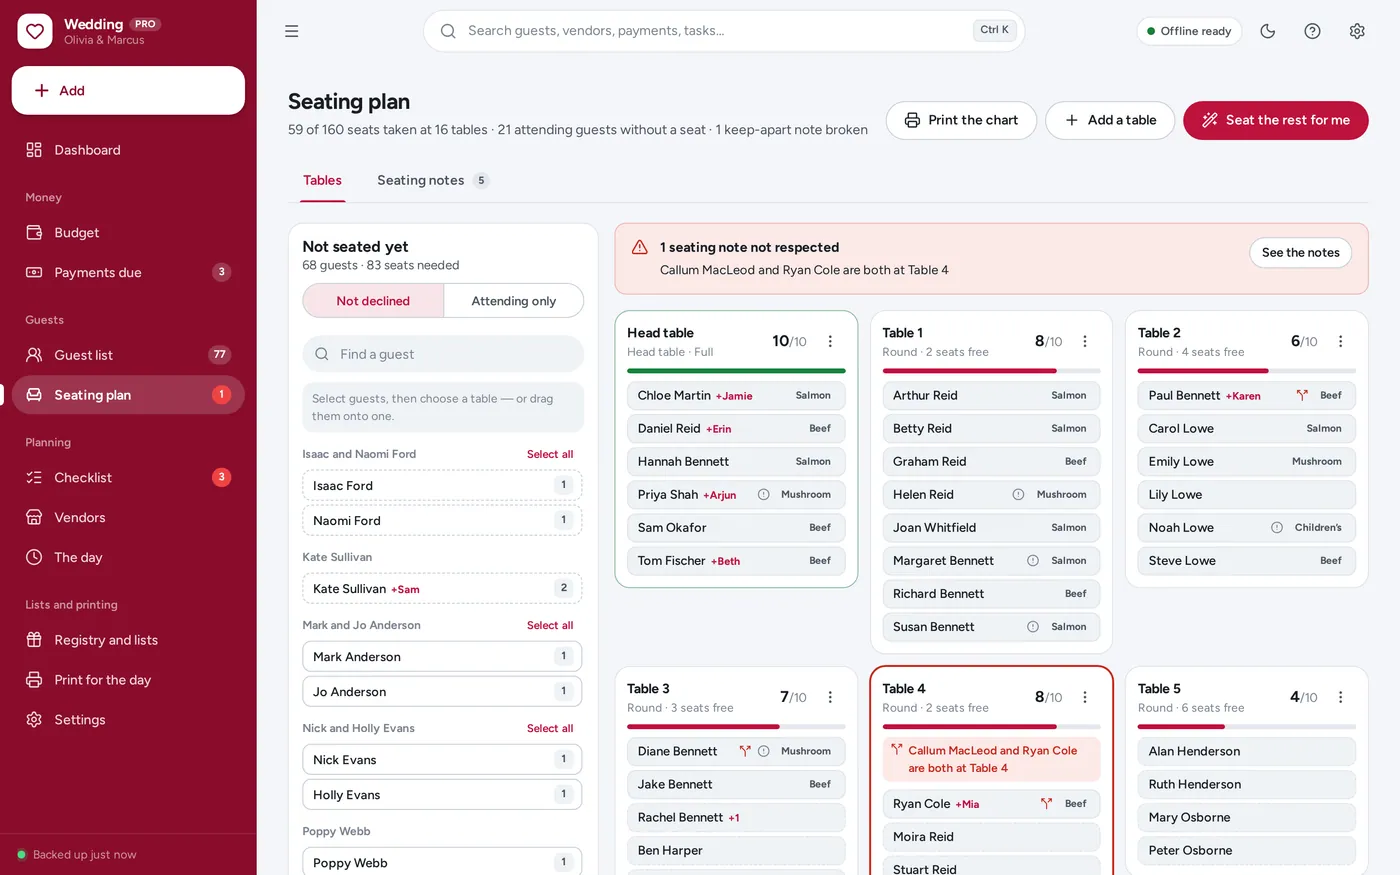1400x875 pixels.
Task: Click the info icon on Diane Bennett
Action: coord(764,751)
